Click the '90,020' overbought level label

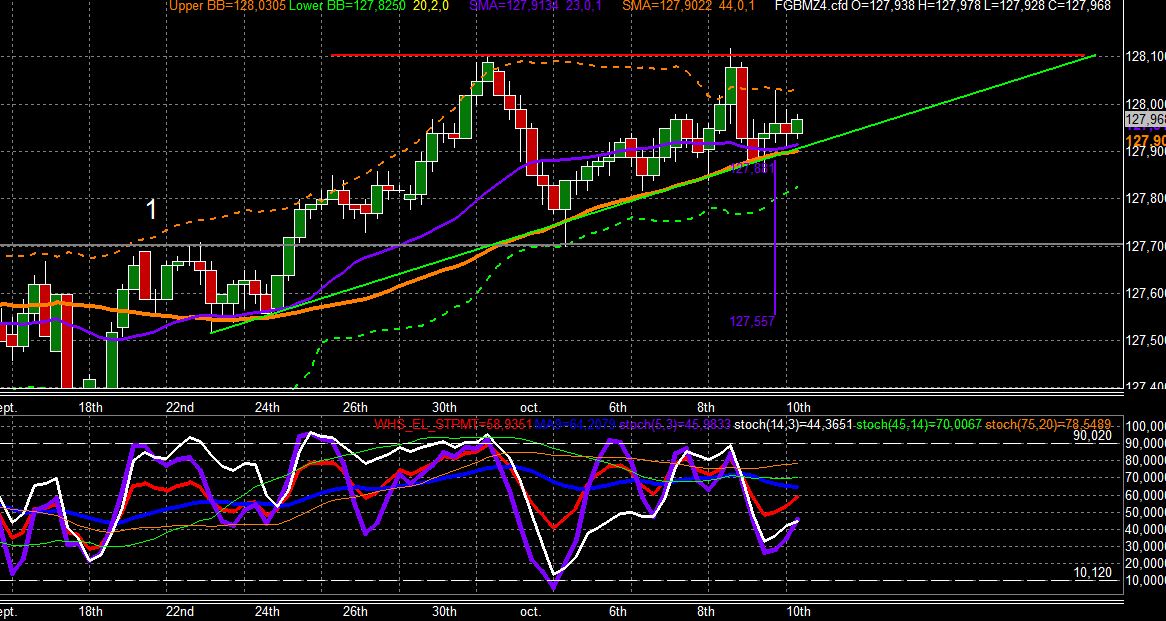[x=1092, y=436]
